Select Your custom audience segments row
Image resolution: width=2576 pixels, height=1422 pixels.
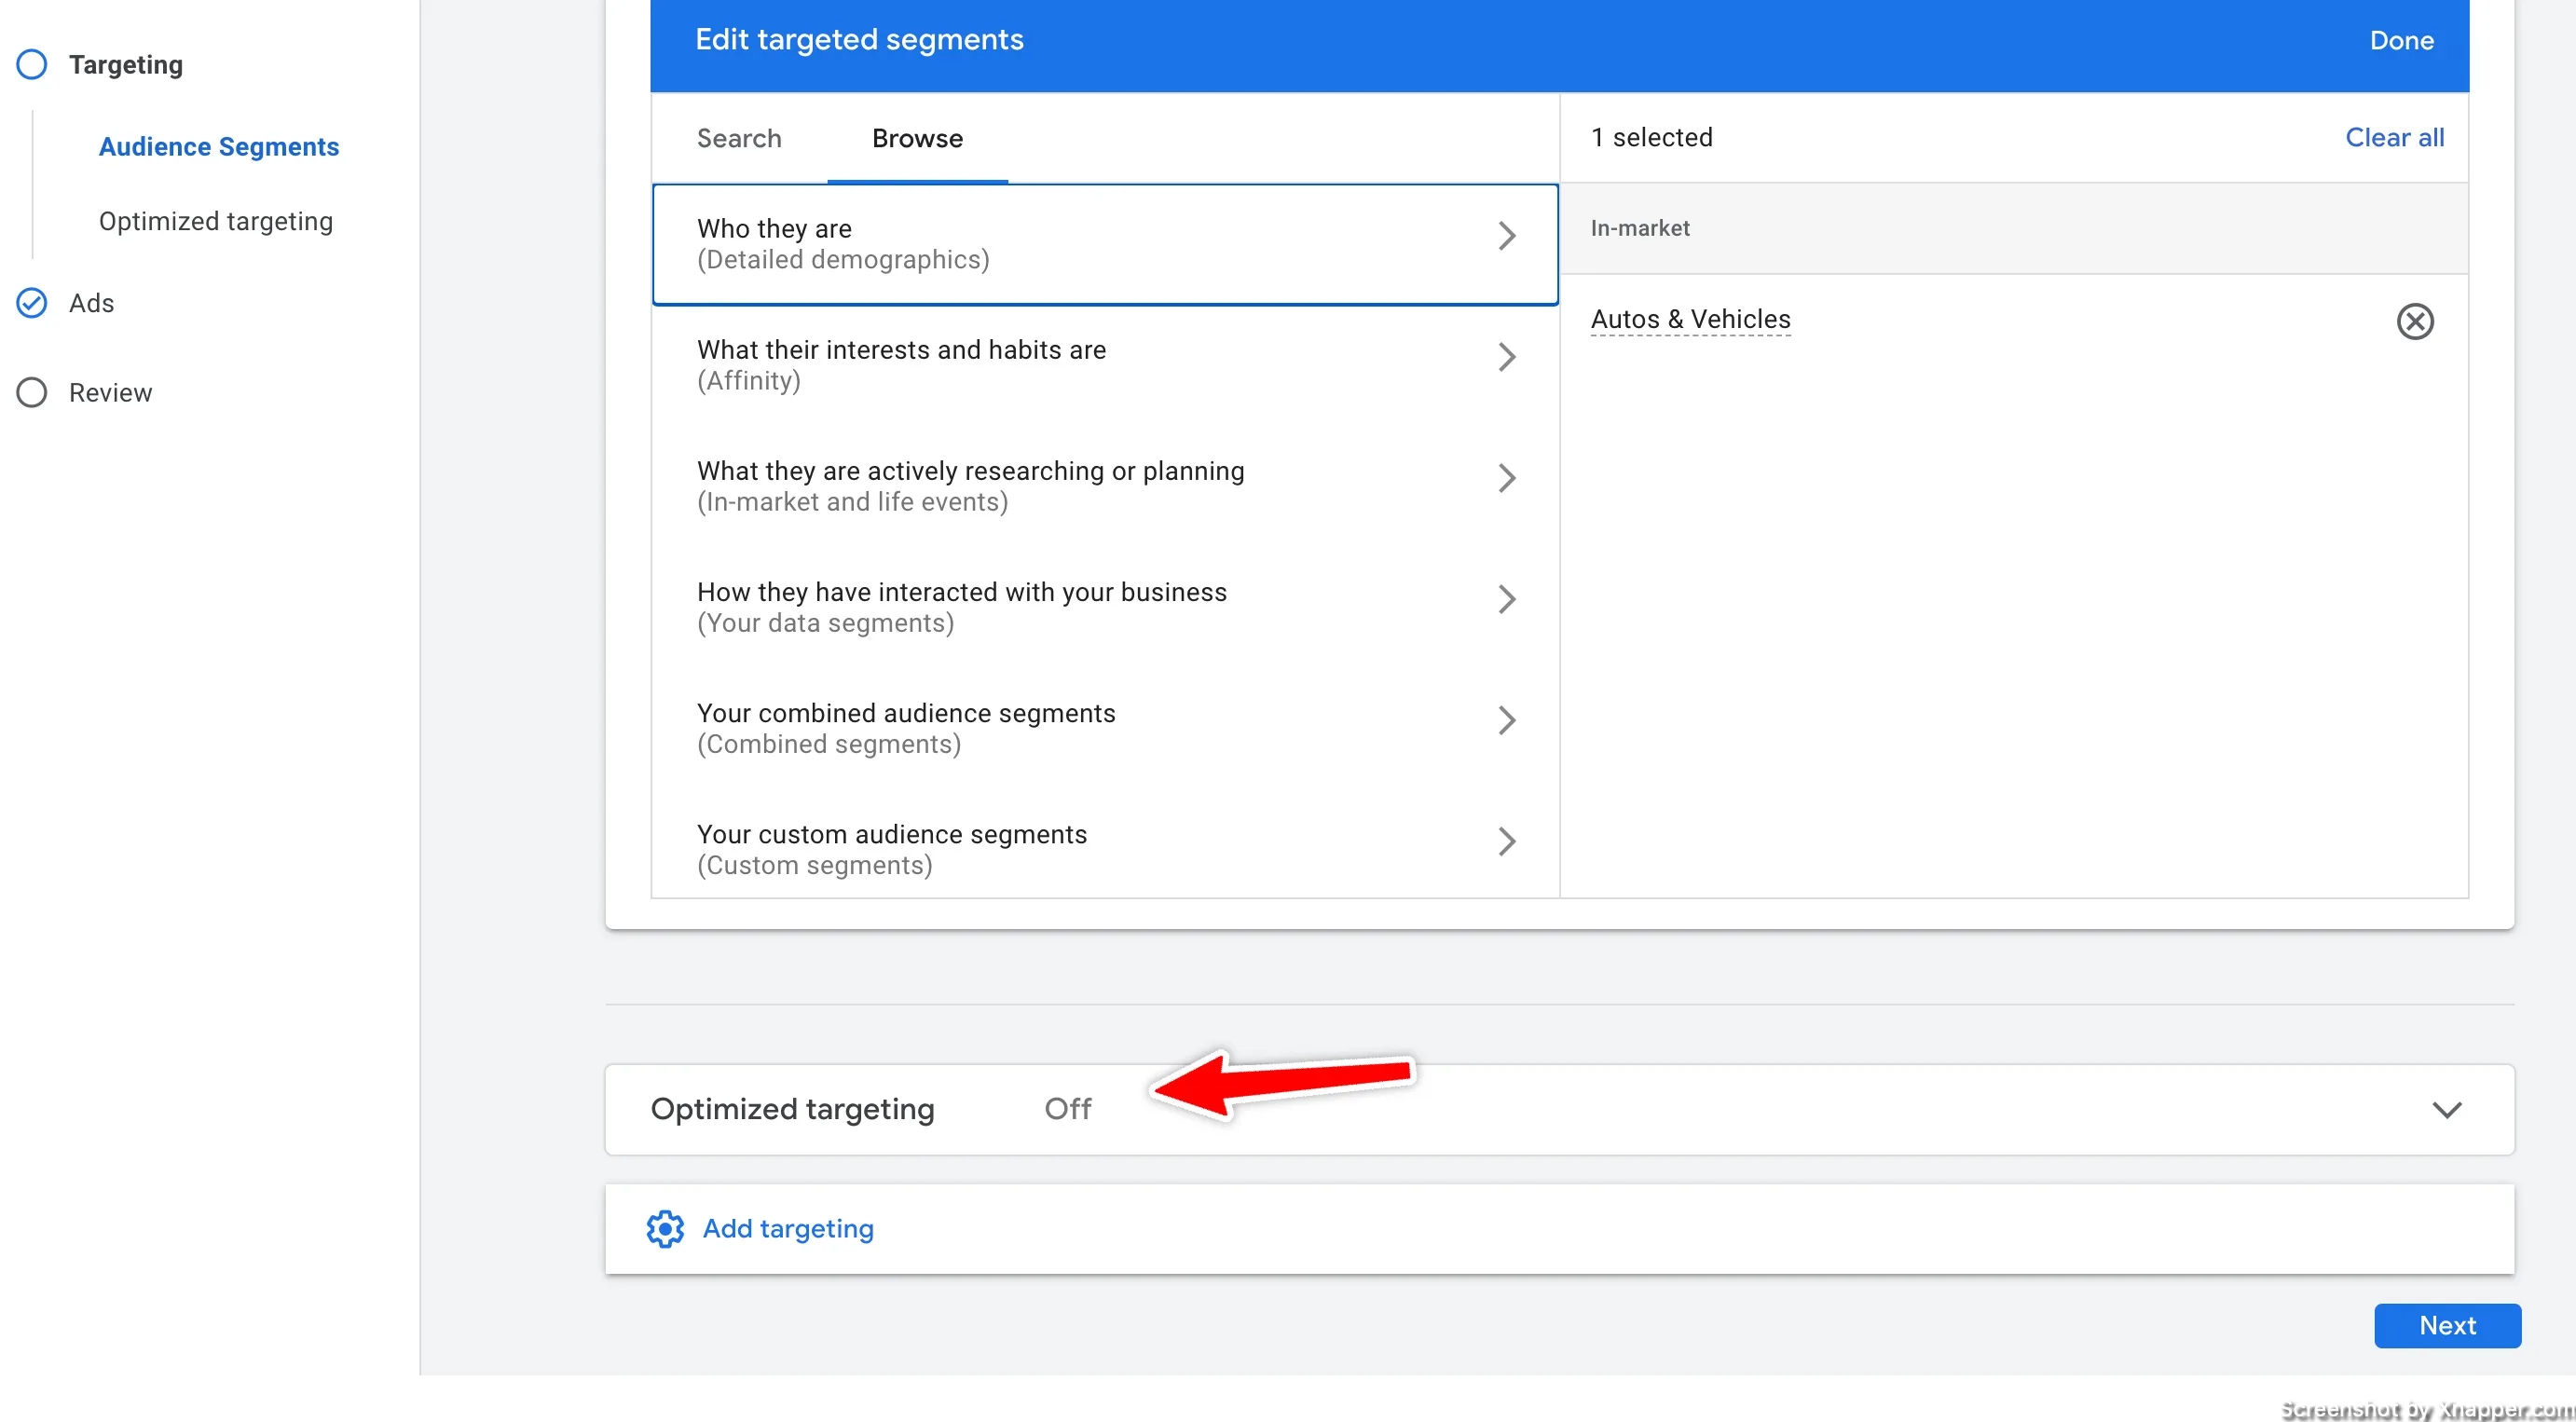(1105, 846)
